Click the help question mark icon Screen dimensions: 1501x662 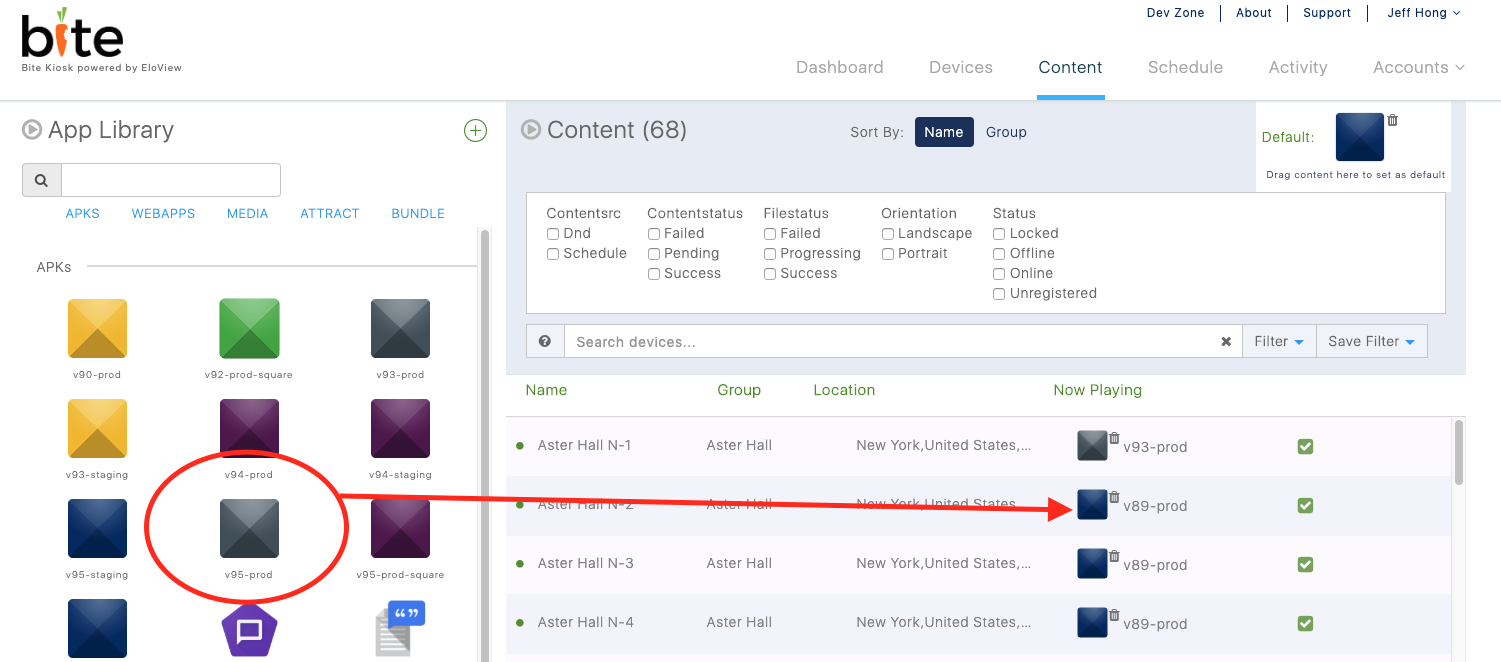tap(545, 341)
